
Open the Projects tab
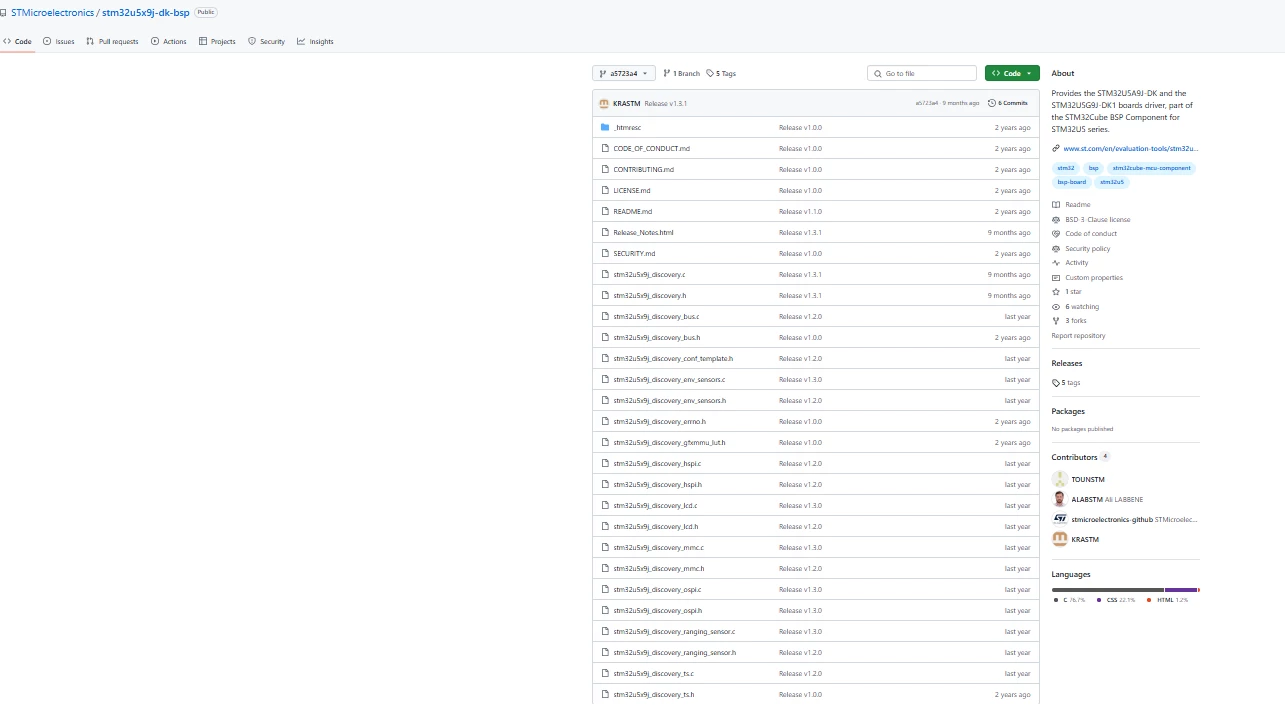[217, 41]
